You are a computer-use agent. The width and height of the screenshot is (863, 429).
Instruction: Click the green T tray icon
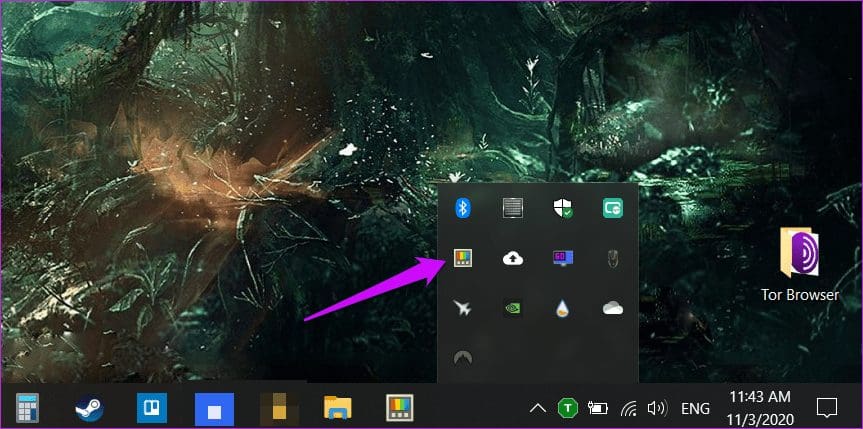(567, 408)
